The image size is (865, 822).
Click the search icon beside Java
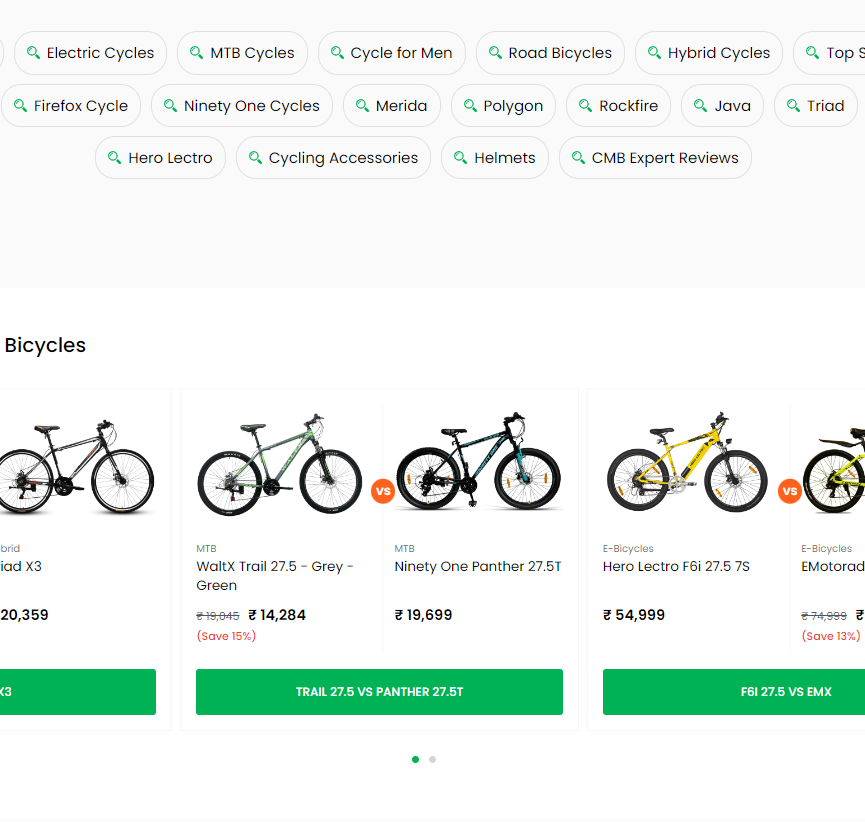pos(701,105)
